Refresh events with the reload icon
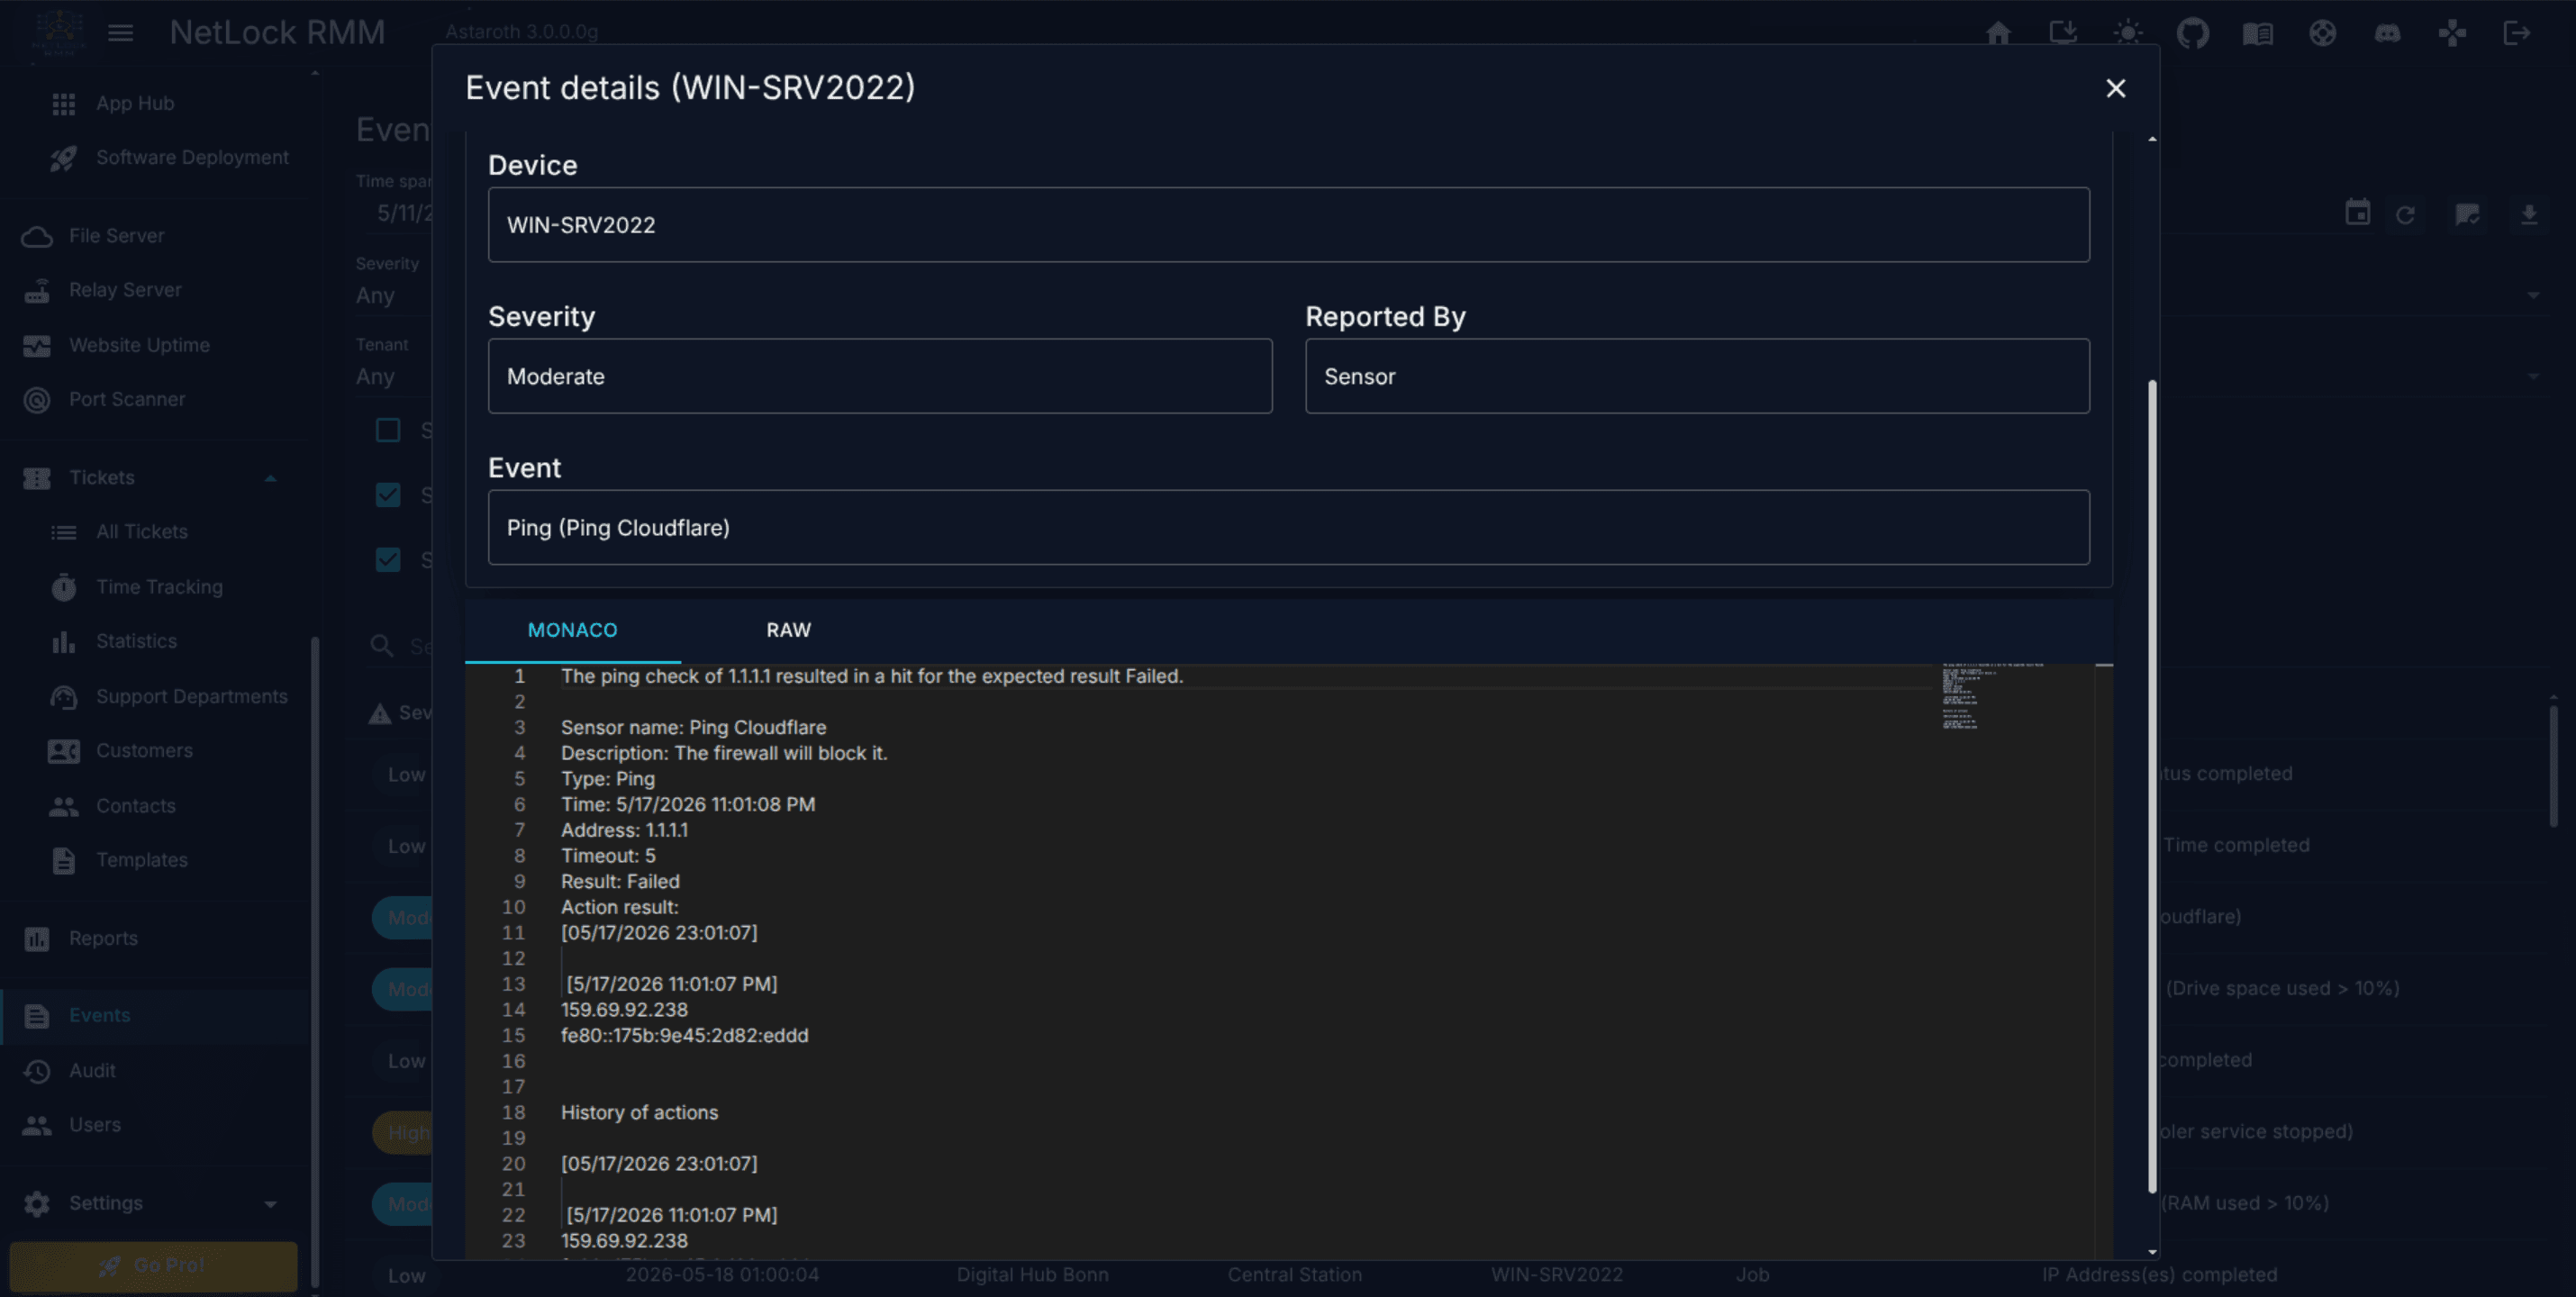Viewport: 2576px width, 1297px height. click(x=2405, y=214)
